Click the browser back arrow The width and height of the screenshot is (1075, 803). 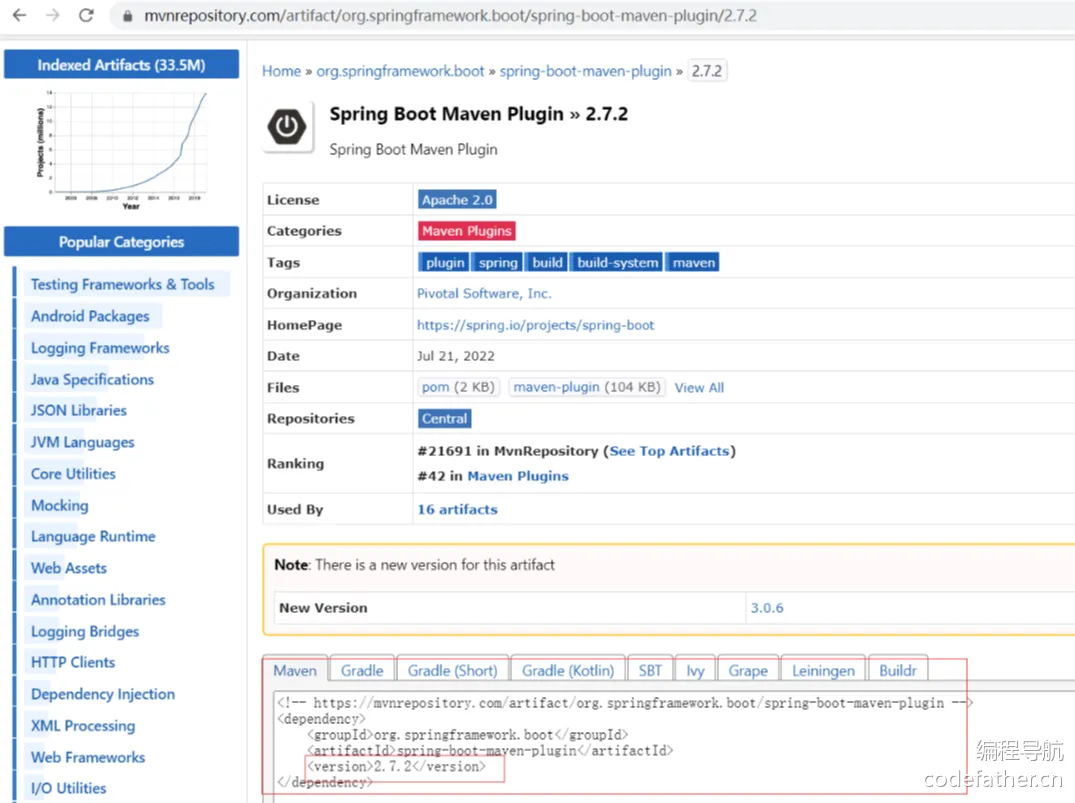point(19,15)
